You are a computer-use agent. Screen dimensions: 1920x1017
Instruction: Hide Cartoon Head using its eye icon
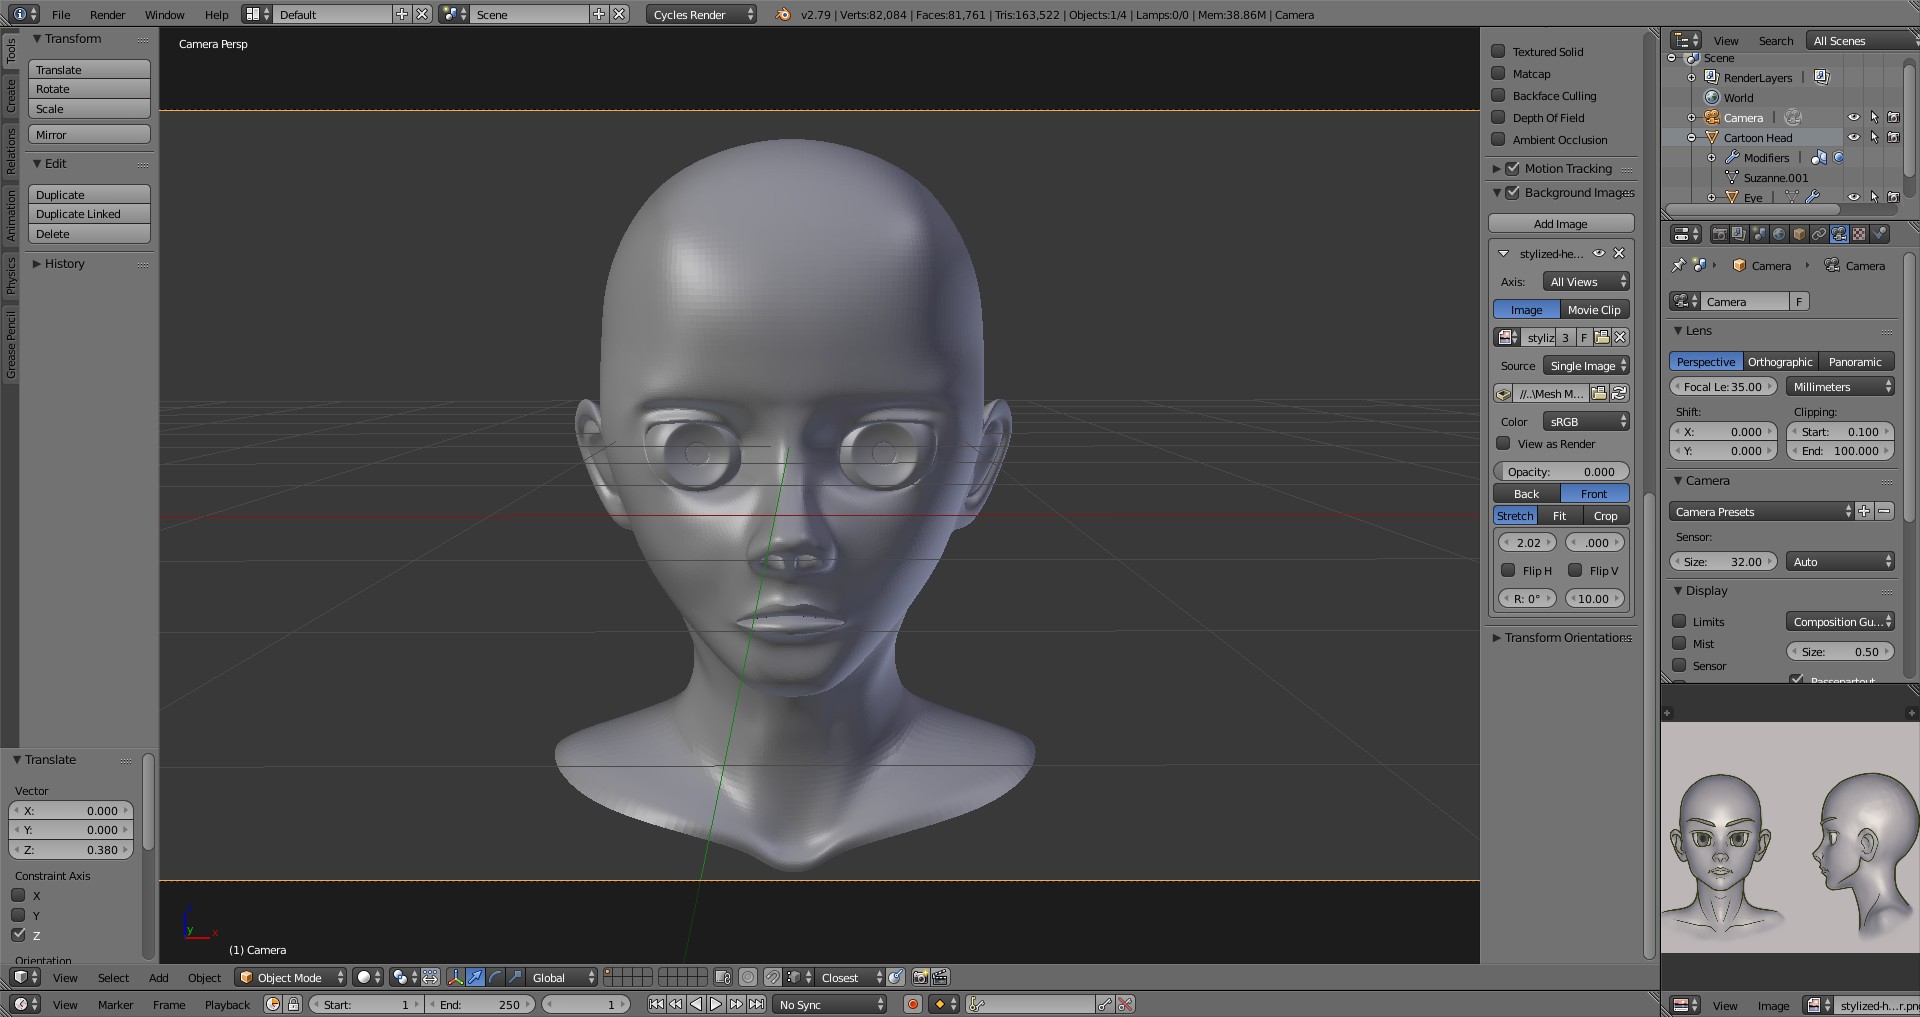(x=1853, y=138)
